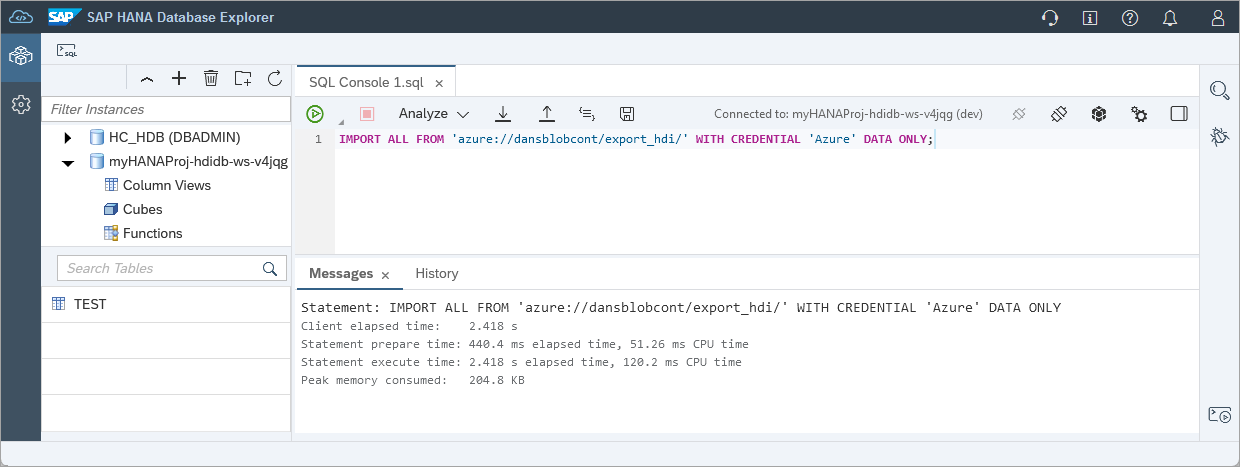The height and width of the screenshot is (467, 1240).
Task: Open the TEST table
Action: click(x=90, y=304)
